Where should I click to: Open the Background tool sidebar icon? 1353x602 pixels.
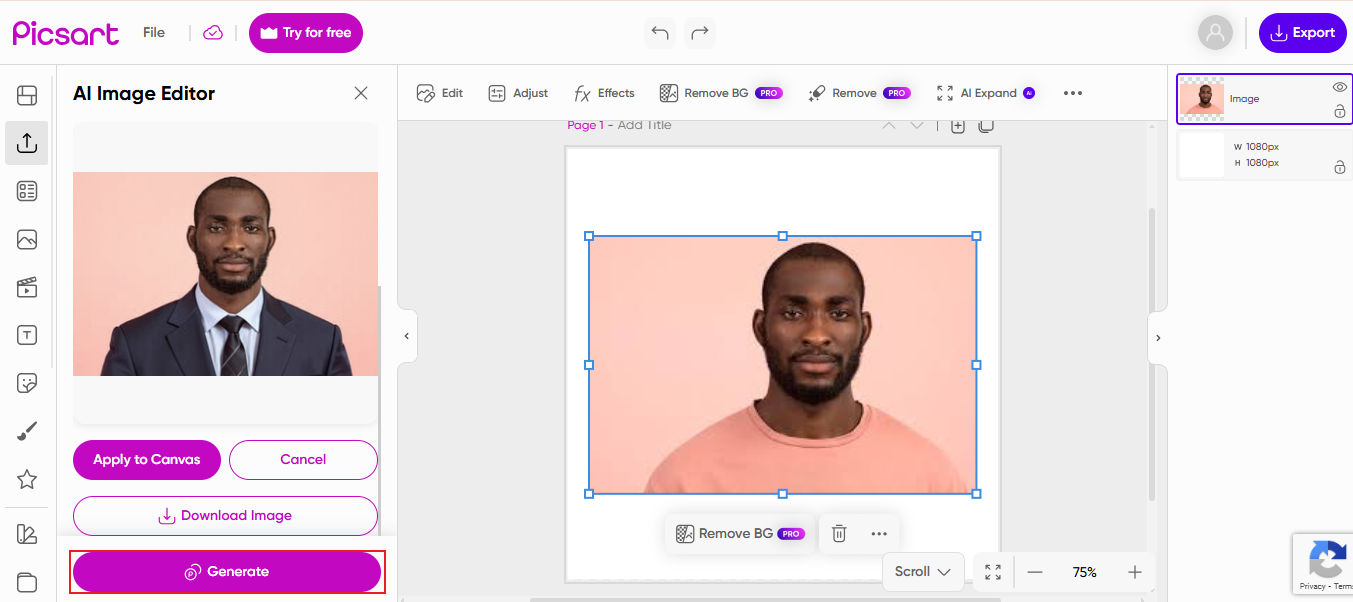pyautogui.click(x=27, y=534)
